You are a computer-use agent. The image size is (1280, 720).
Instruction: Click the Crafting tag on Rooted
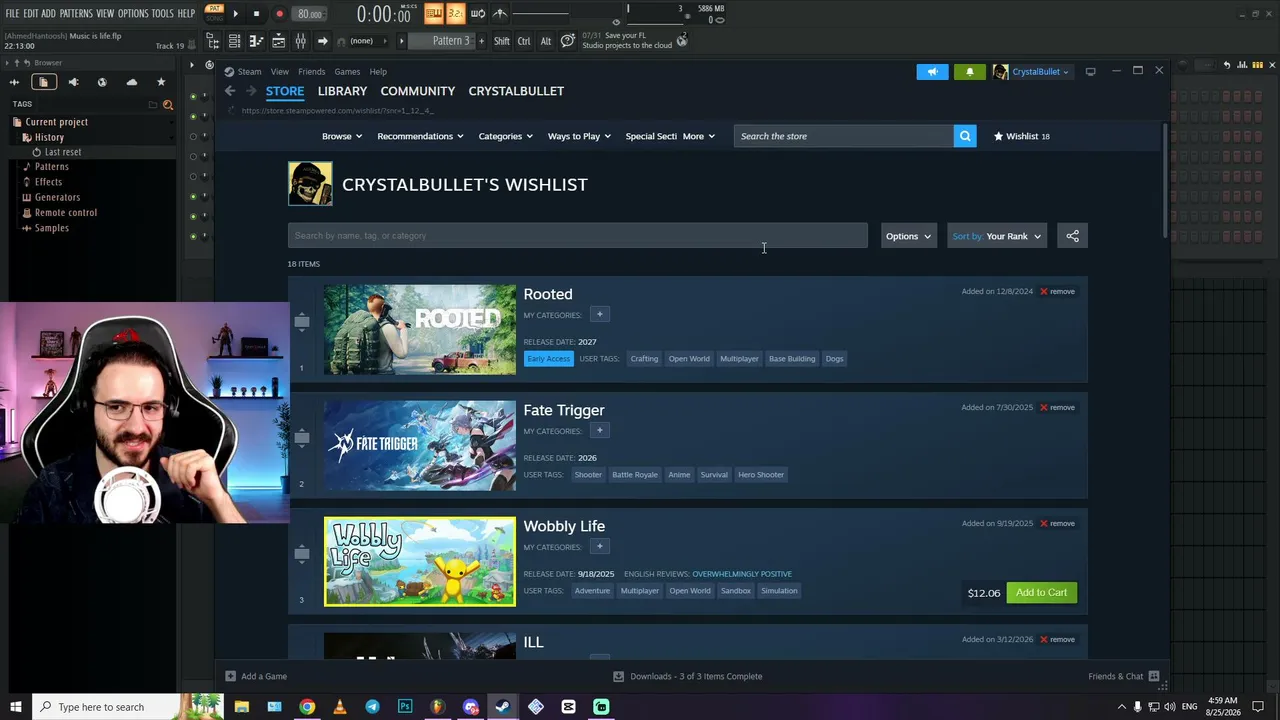(644, 359)
